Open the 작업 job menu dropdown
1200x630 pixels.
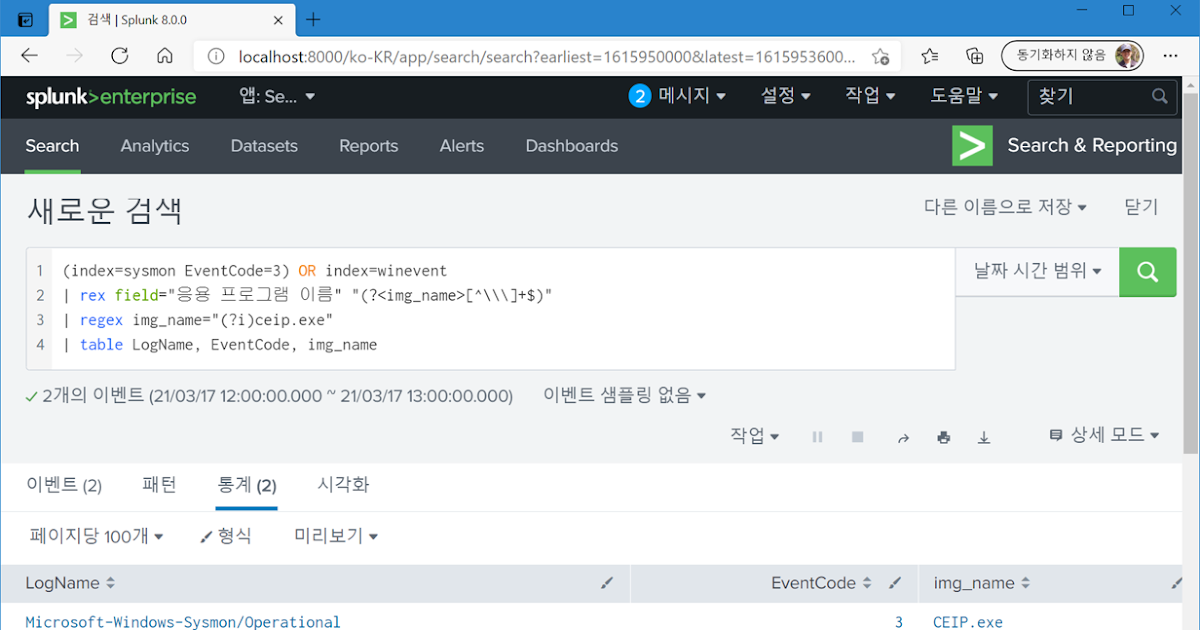pos(753,437)
